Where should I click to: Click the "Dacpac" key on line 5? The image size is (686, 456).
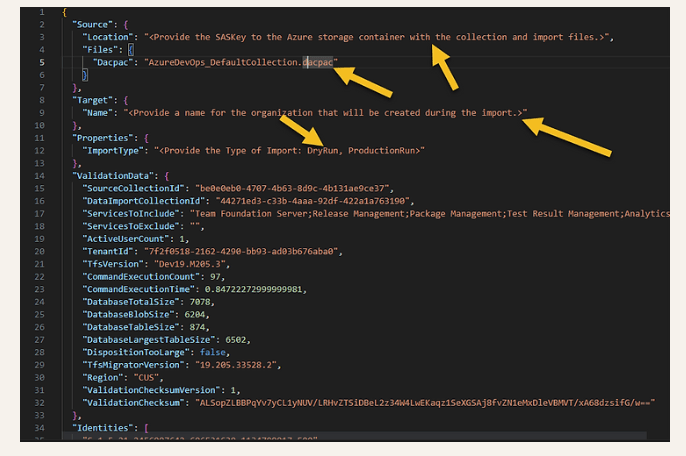(113, 63)
